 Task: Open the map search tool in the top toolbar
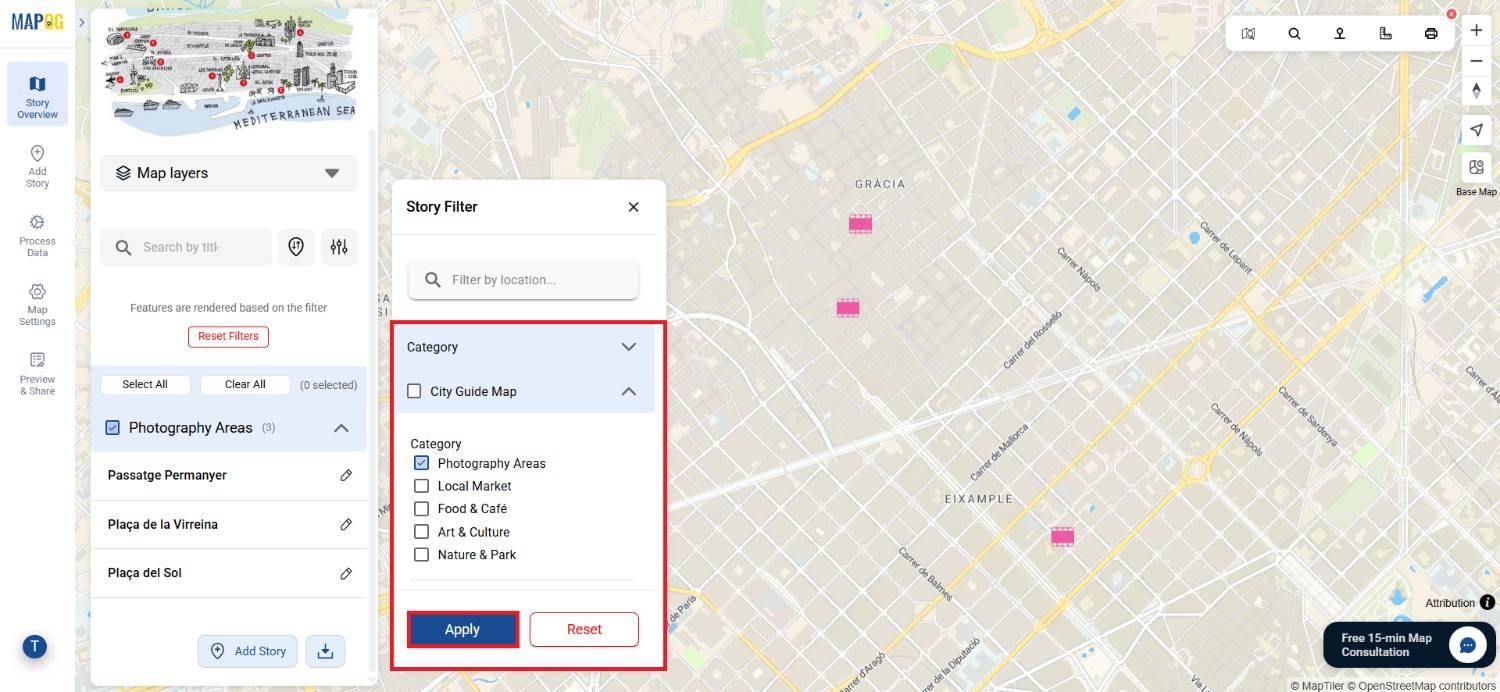(x=1294, y=33)
